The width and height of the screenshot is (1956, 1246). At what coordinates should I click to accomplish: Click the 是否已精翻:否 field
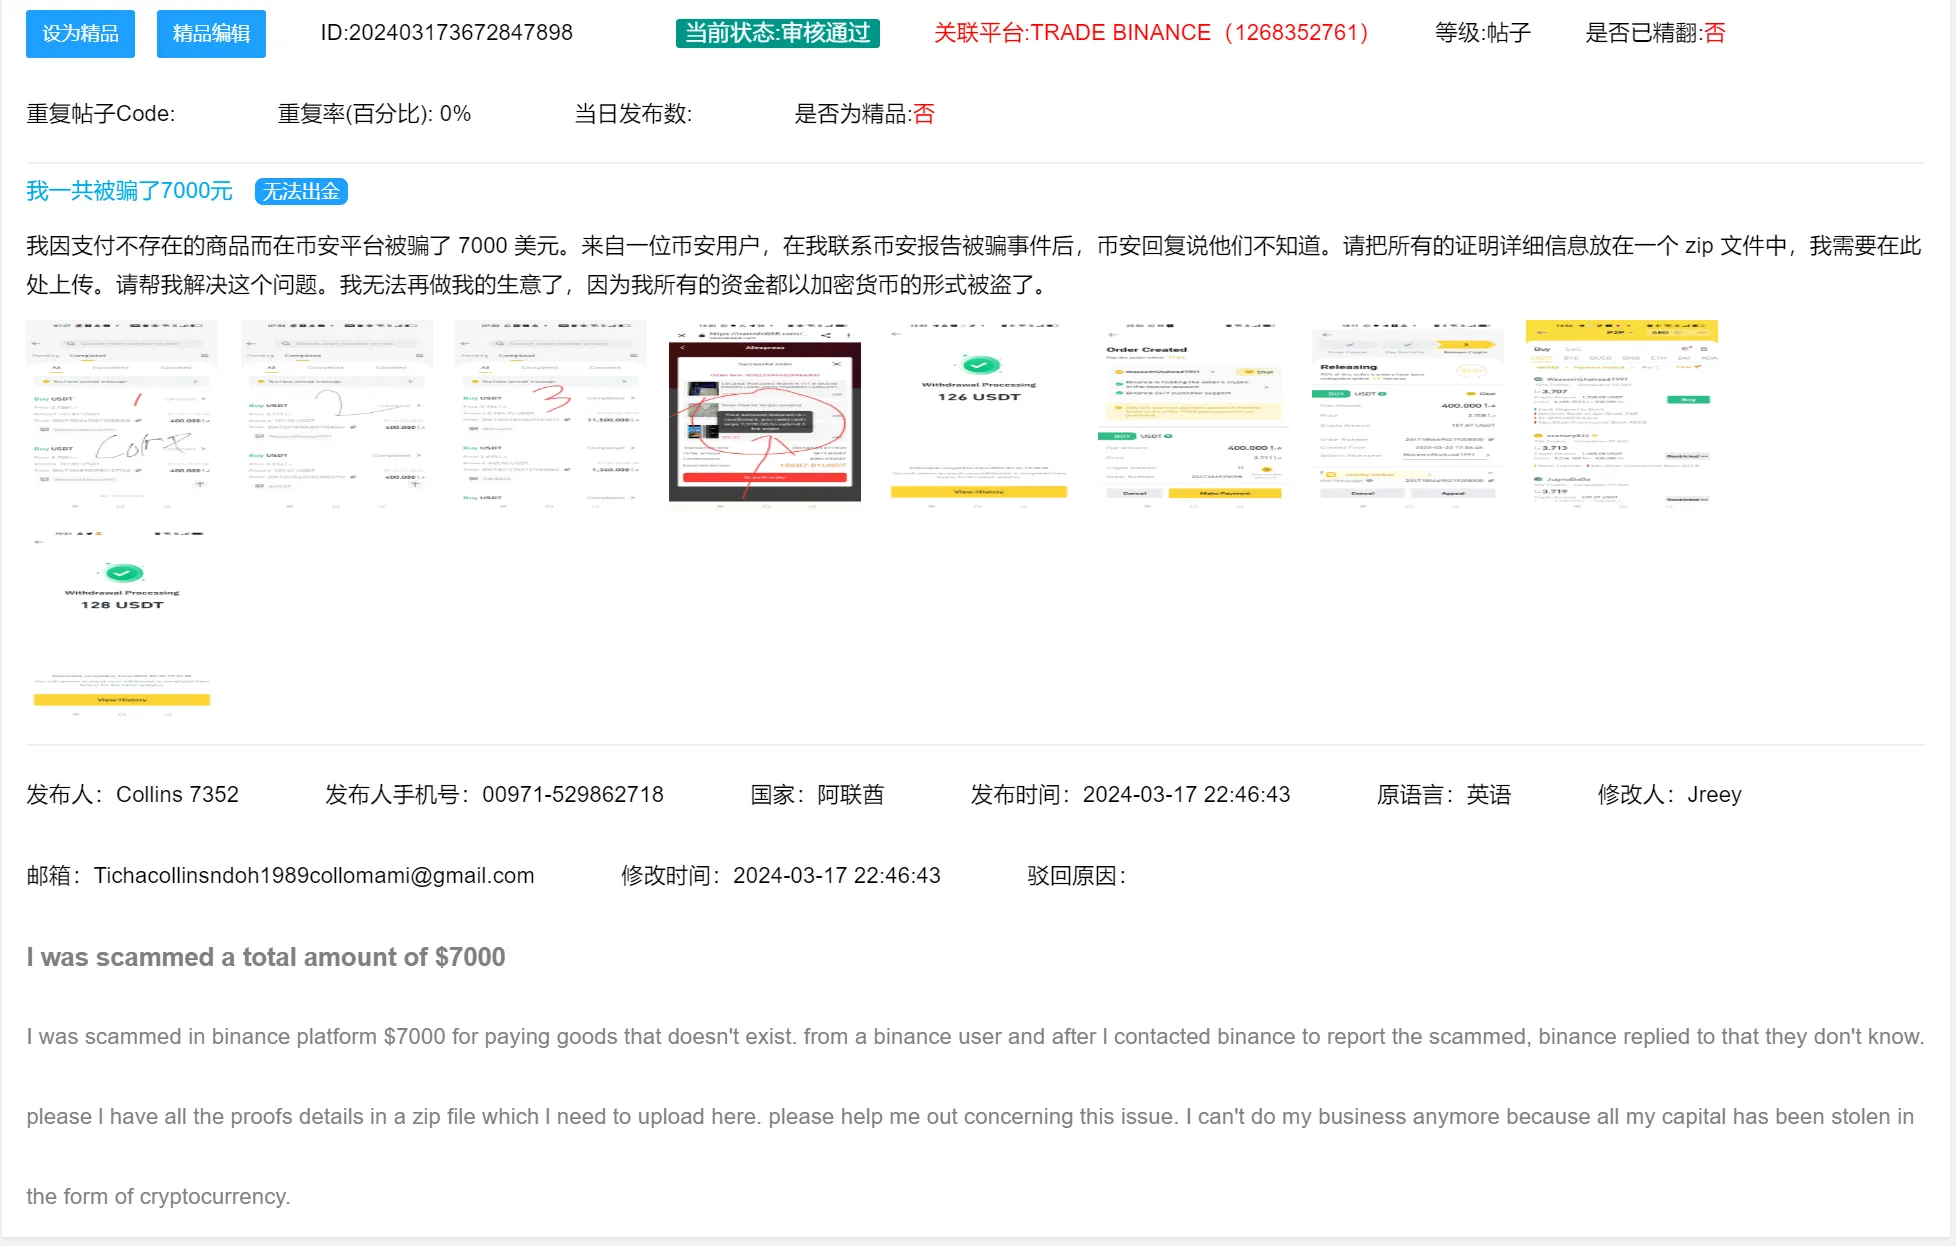click(x=1656, y=33)
